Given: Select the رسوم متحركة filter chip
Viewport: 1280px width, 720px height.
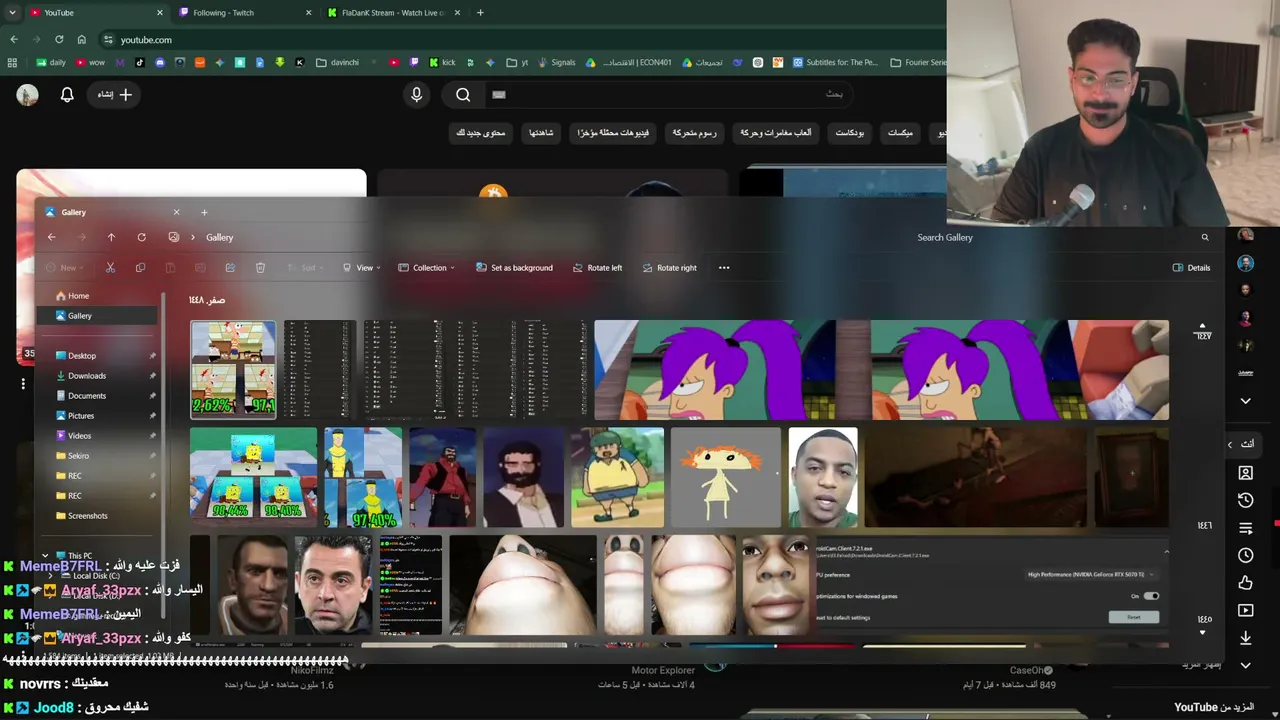Looking at the screenshot, I should tap(694, 133).
